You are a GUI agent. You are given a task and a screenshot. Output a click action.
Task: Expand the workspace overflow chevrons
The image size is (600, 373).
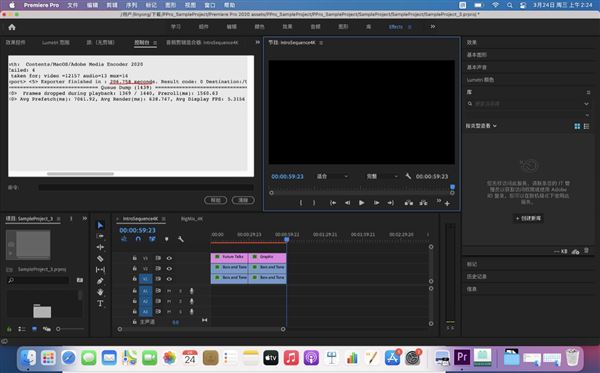click(x=433, y=26)
